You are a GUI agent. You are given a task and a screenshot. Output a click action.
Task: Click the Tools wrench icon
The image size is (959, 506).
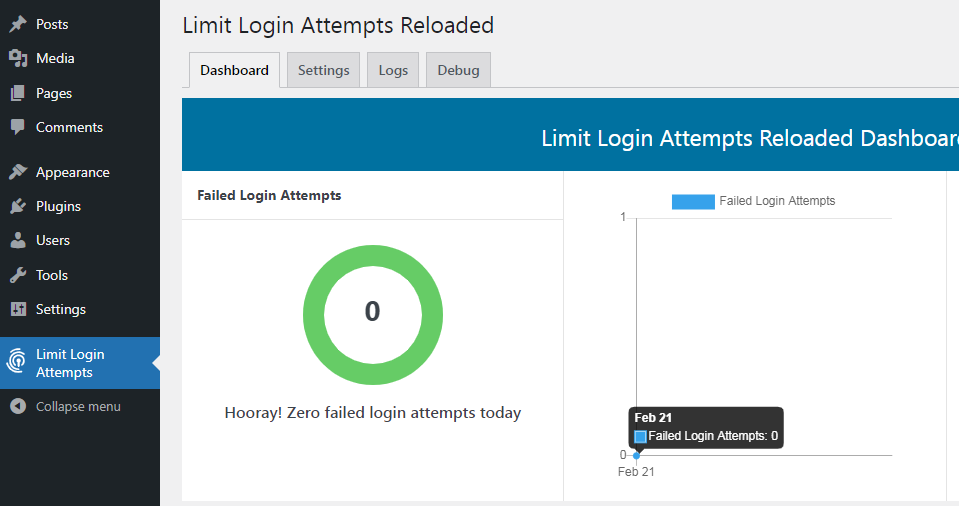(18, 275)
